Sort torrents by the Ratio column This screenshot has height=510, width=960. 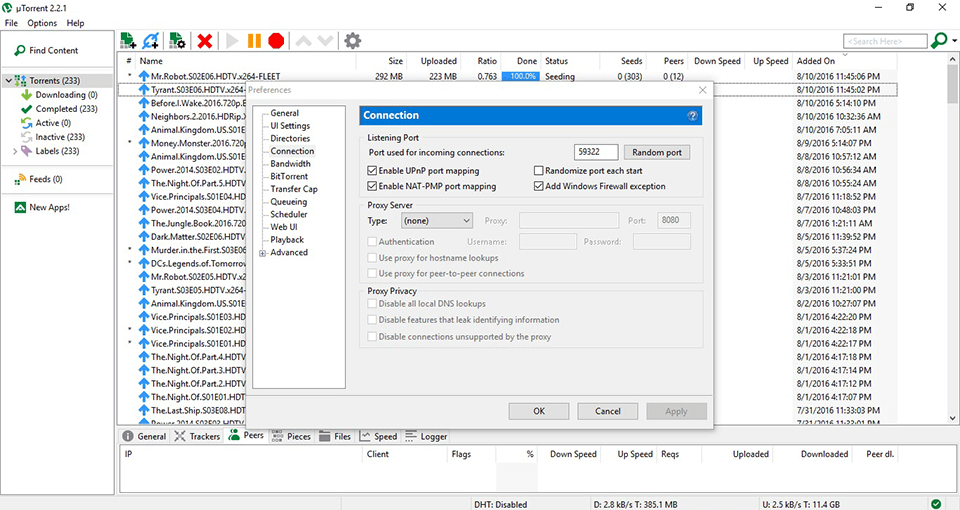pos(487,61)
